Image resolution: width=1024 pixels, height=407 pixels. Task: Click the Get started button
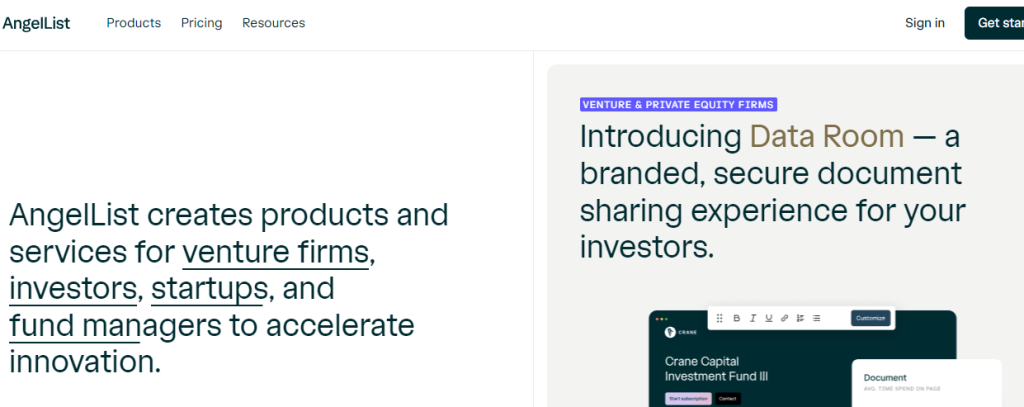[x=994, y=23]
